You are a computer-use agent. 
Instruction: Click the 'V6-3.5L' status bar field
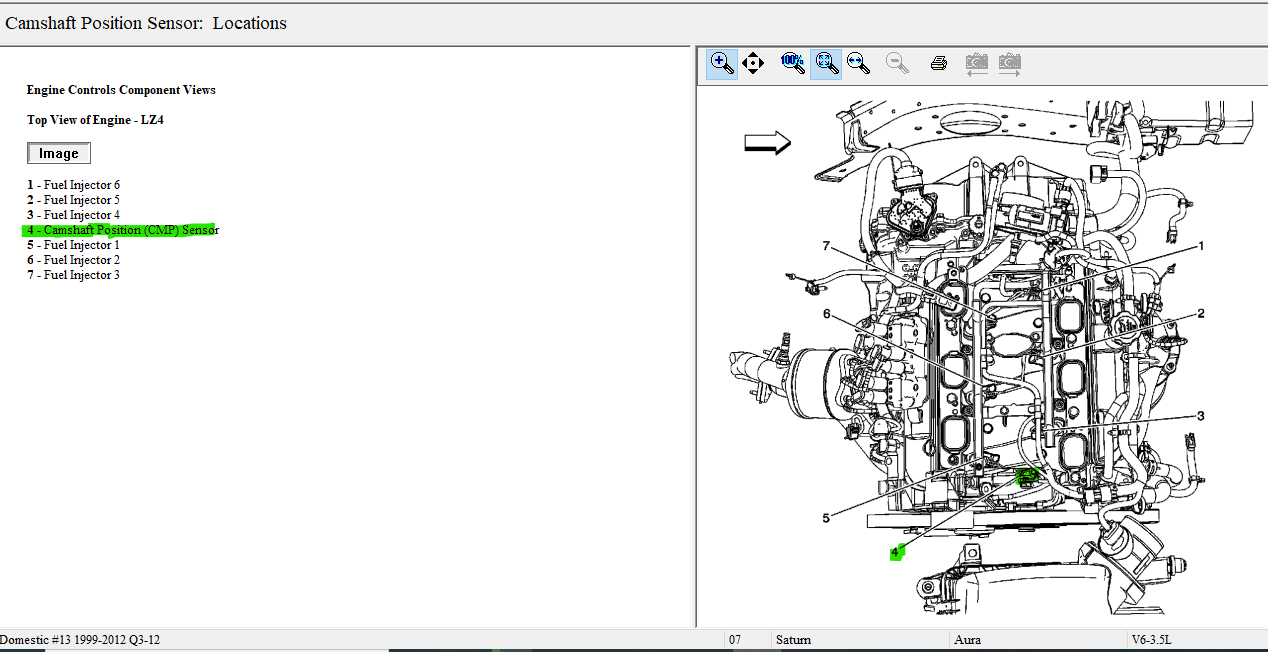tap(1198, 640)
